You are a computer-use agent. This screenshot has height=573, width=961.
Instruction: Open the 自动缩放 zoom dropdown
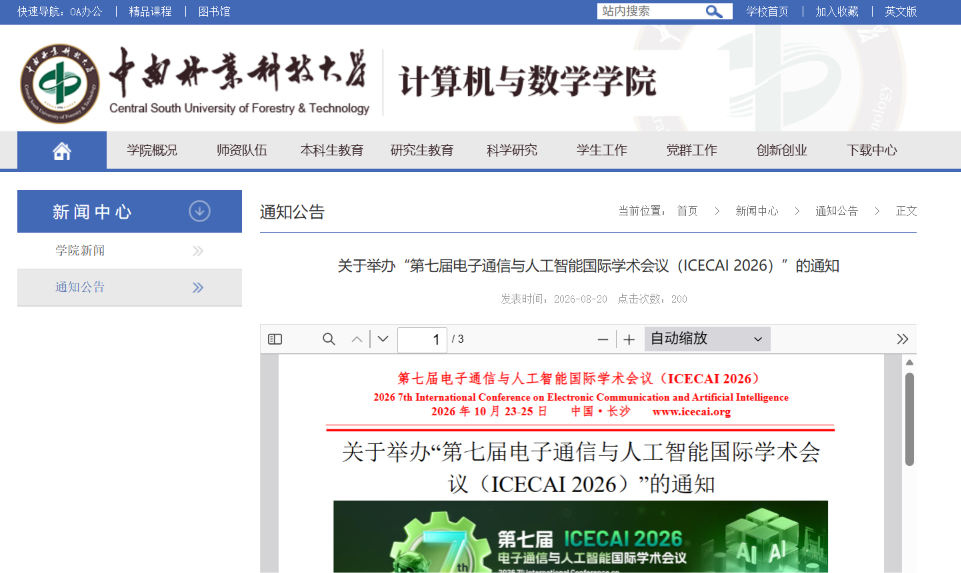(x=707, y=339)
